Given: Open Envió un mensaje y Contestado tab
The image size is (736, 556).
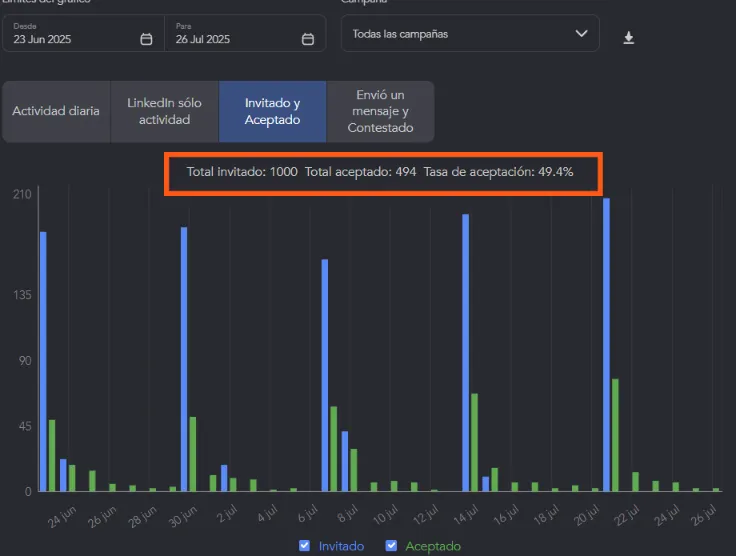Looking at the screenshot, I should tap(380, 111).
